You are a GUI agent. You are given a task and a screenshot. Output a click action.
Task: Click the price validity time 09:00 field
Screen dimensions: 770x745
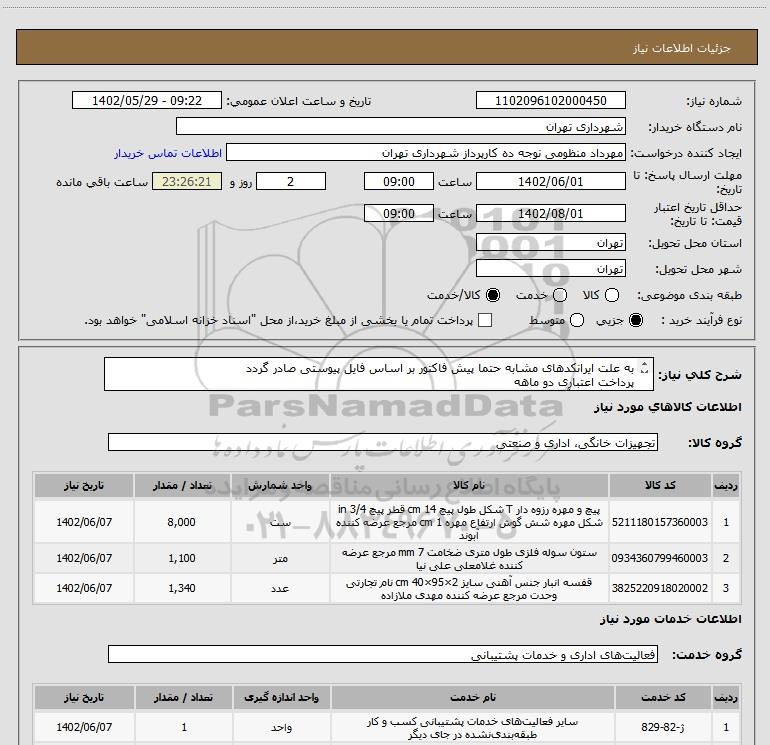tap(399, 214)
